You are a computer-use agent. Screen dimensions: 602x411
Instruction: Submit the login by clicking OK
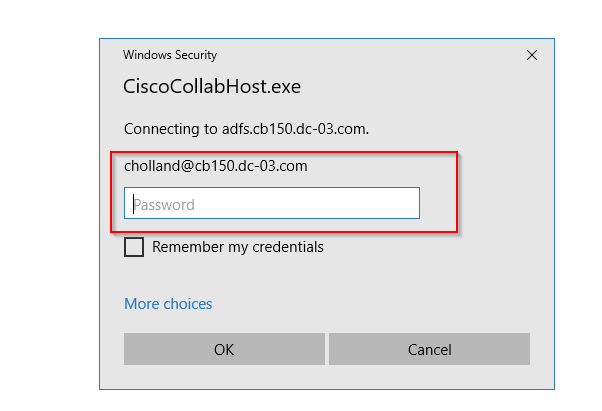(224, 349)
